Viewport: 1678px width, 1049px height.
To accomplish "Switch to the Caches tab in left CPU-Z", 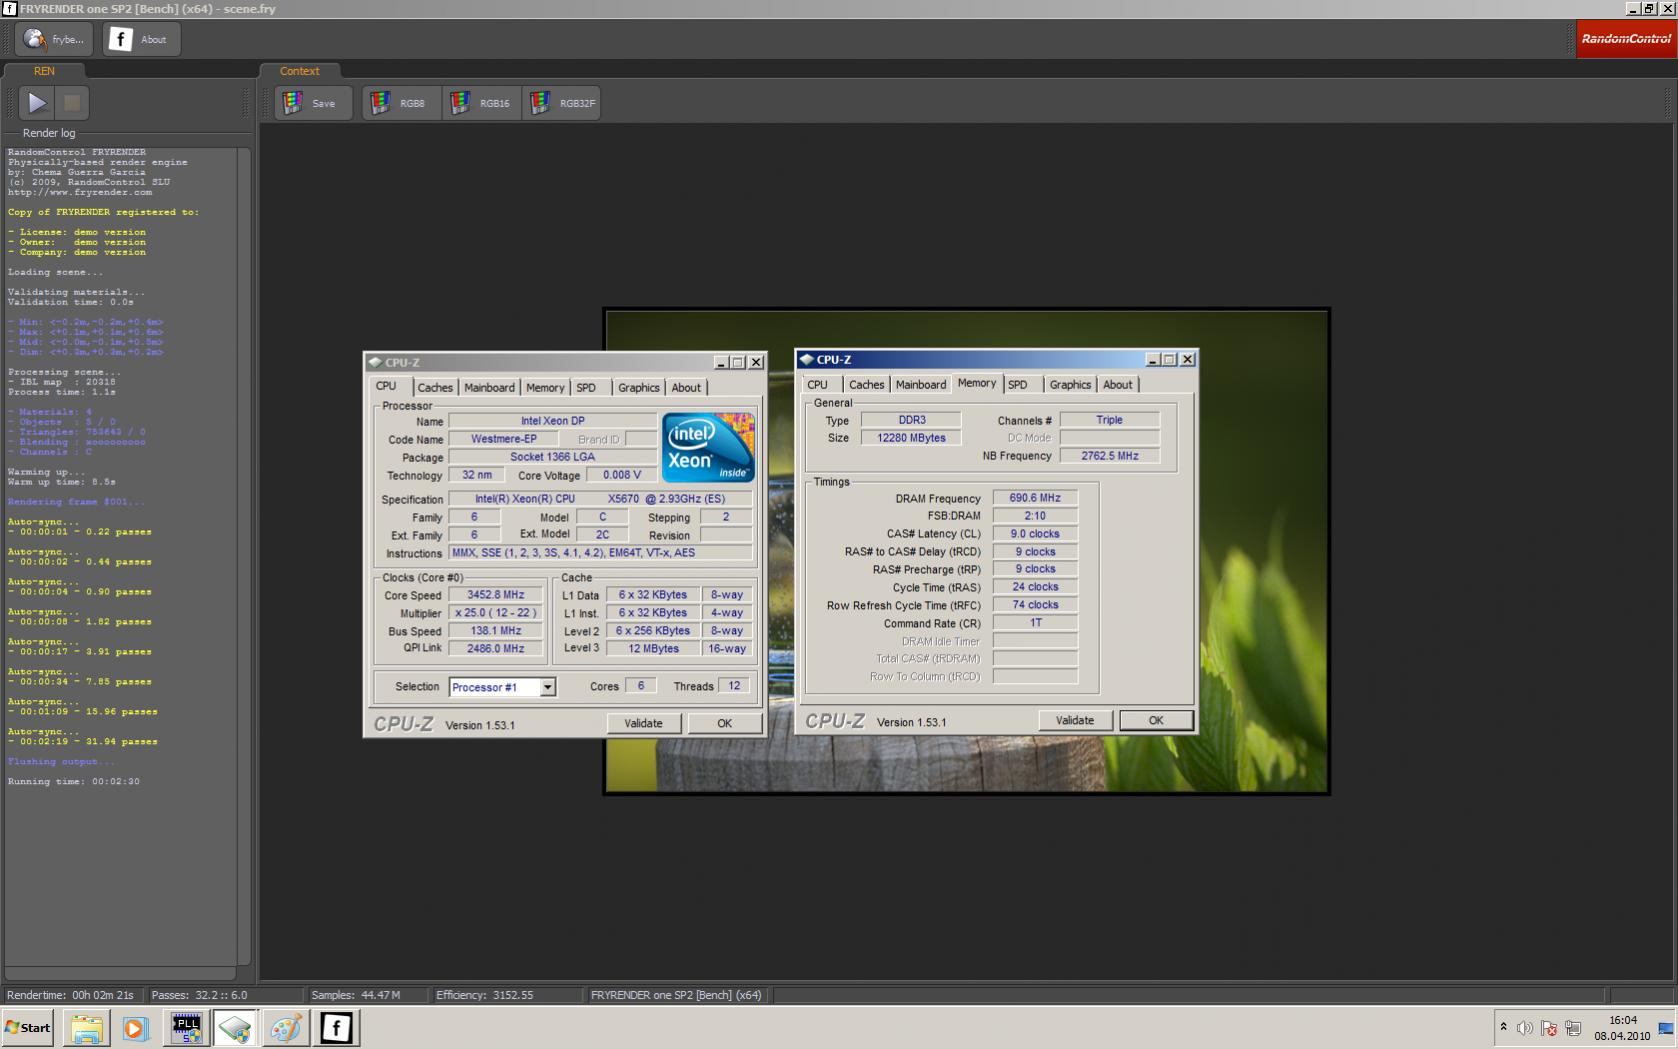I will coord(435,388).
